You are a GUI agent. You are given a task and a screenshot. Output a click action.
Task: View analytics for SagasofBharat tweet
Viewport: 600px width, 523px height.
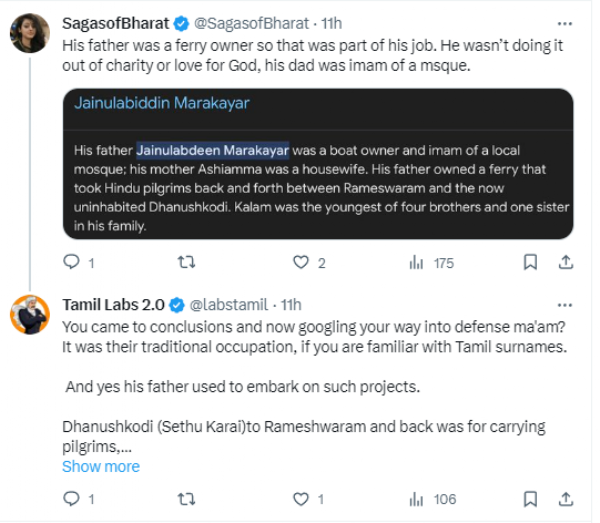point(416,262)
